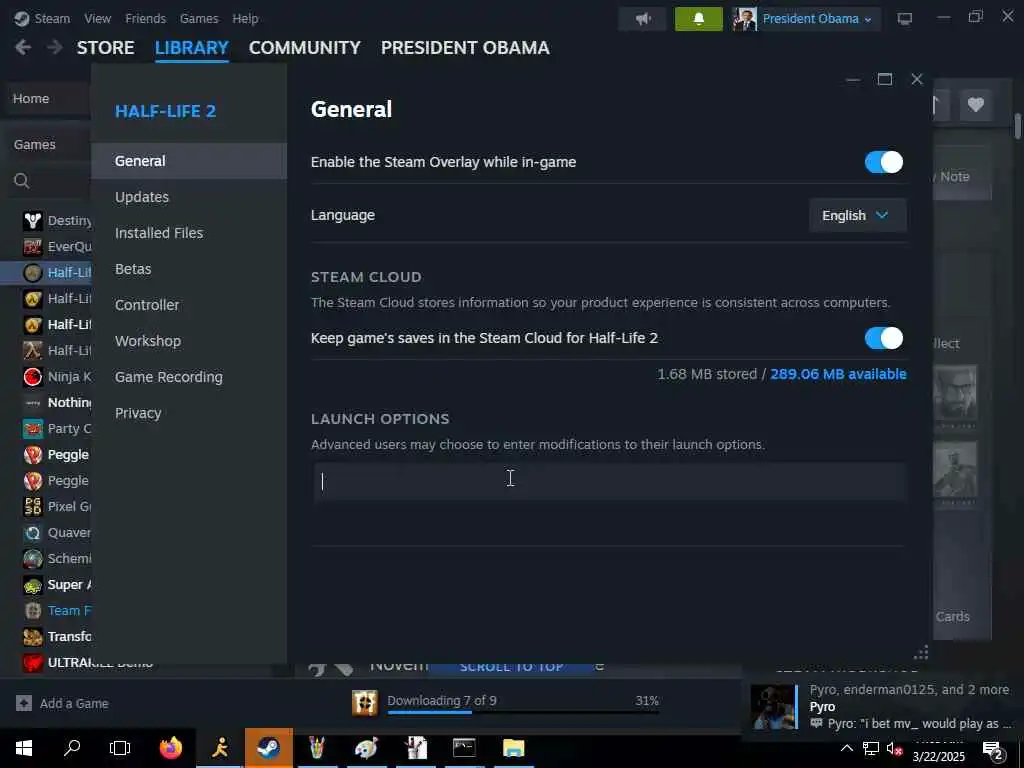Switch to Big Picture mode monitor icon
The image size is (1024, 768).
[x=904, y=19]
